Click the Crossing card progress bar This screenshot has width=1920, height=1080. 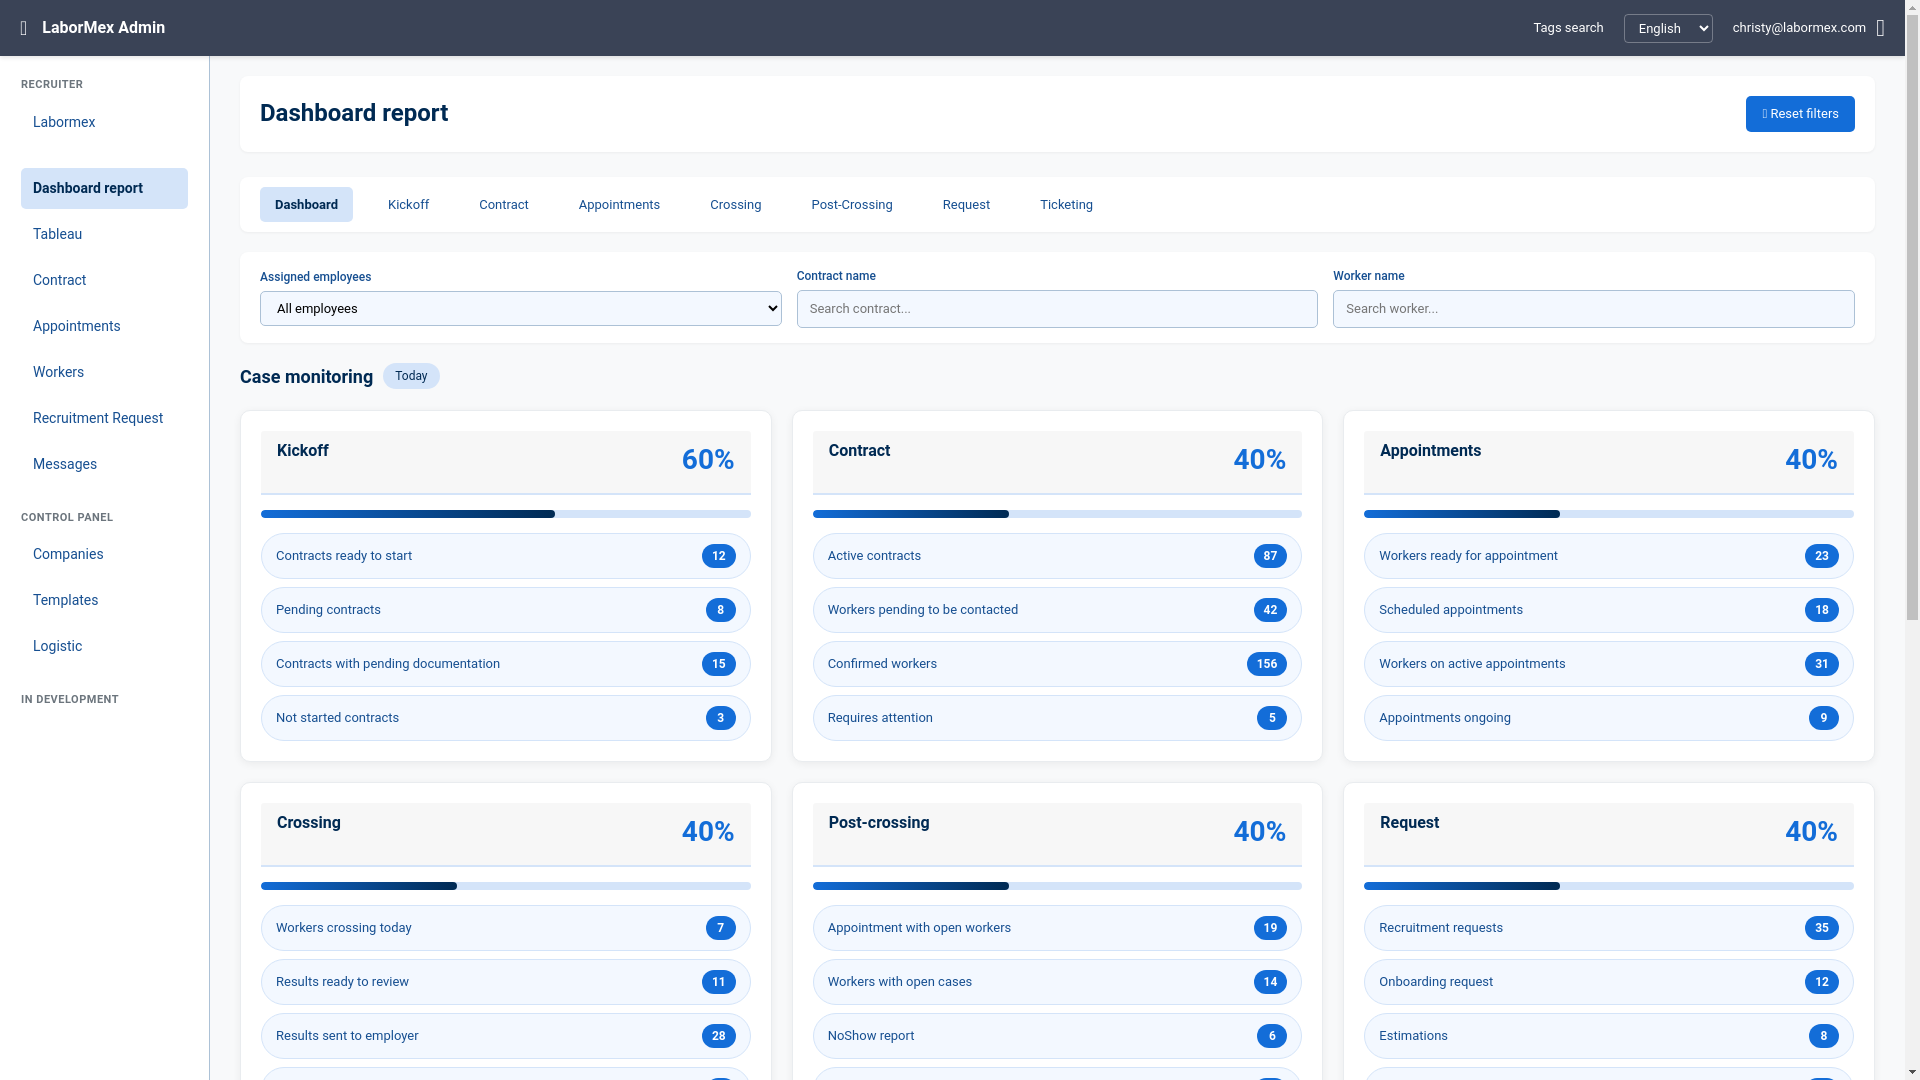[505, 886]
